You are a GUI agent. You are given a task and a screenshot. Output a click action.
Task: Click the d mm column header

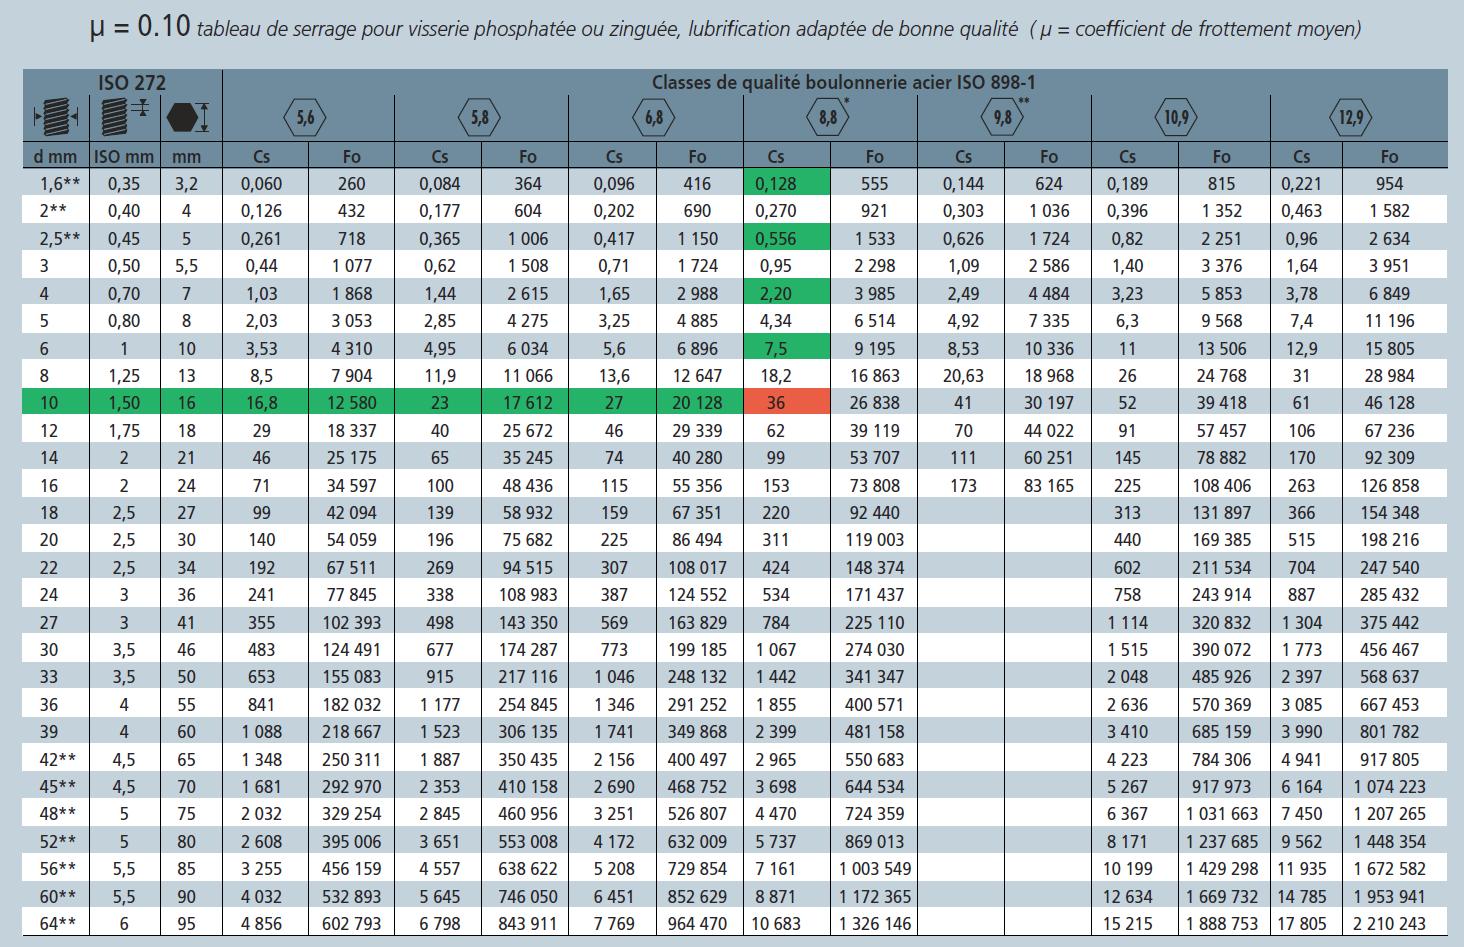(49, 156)
